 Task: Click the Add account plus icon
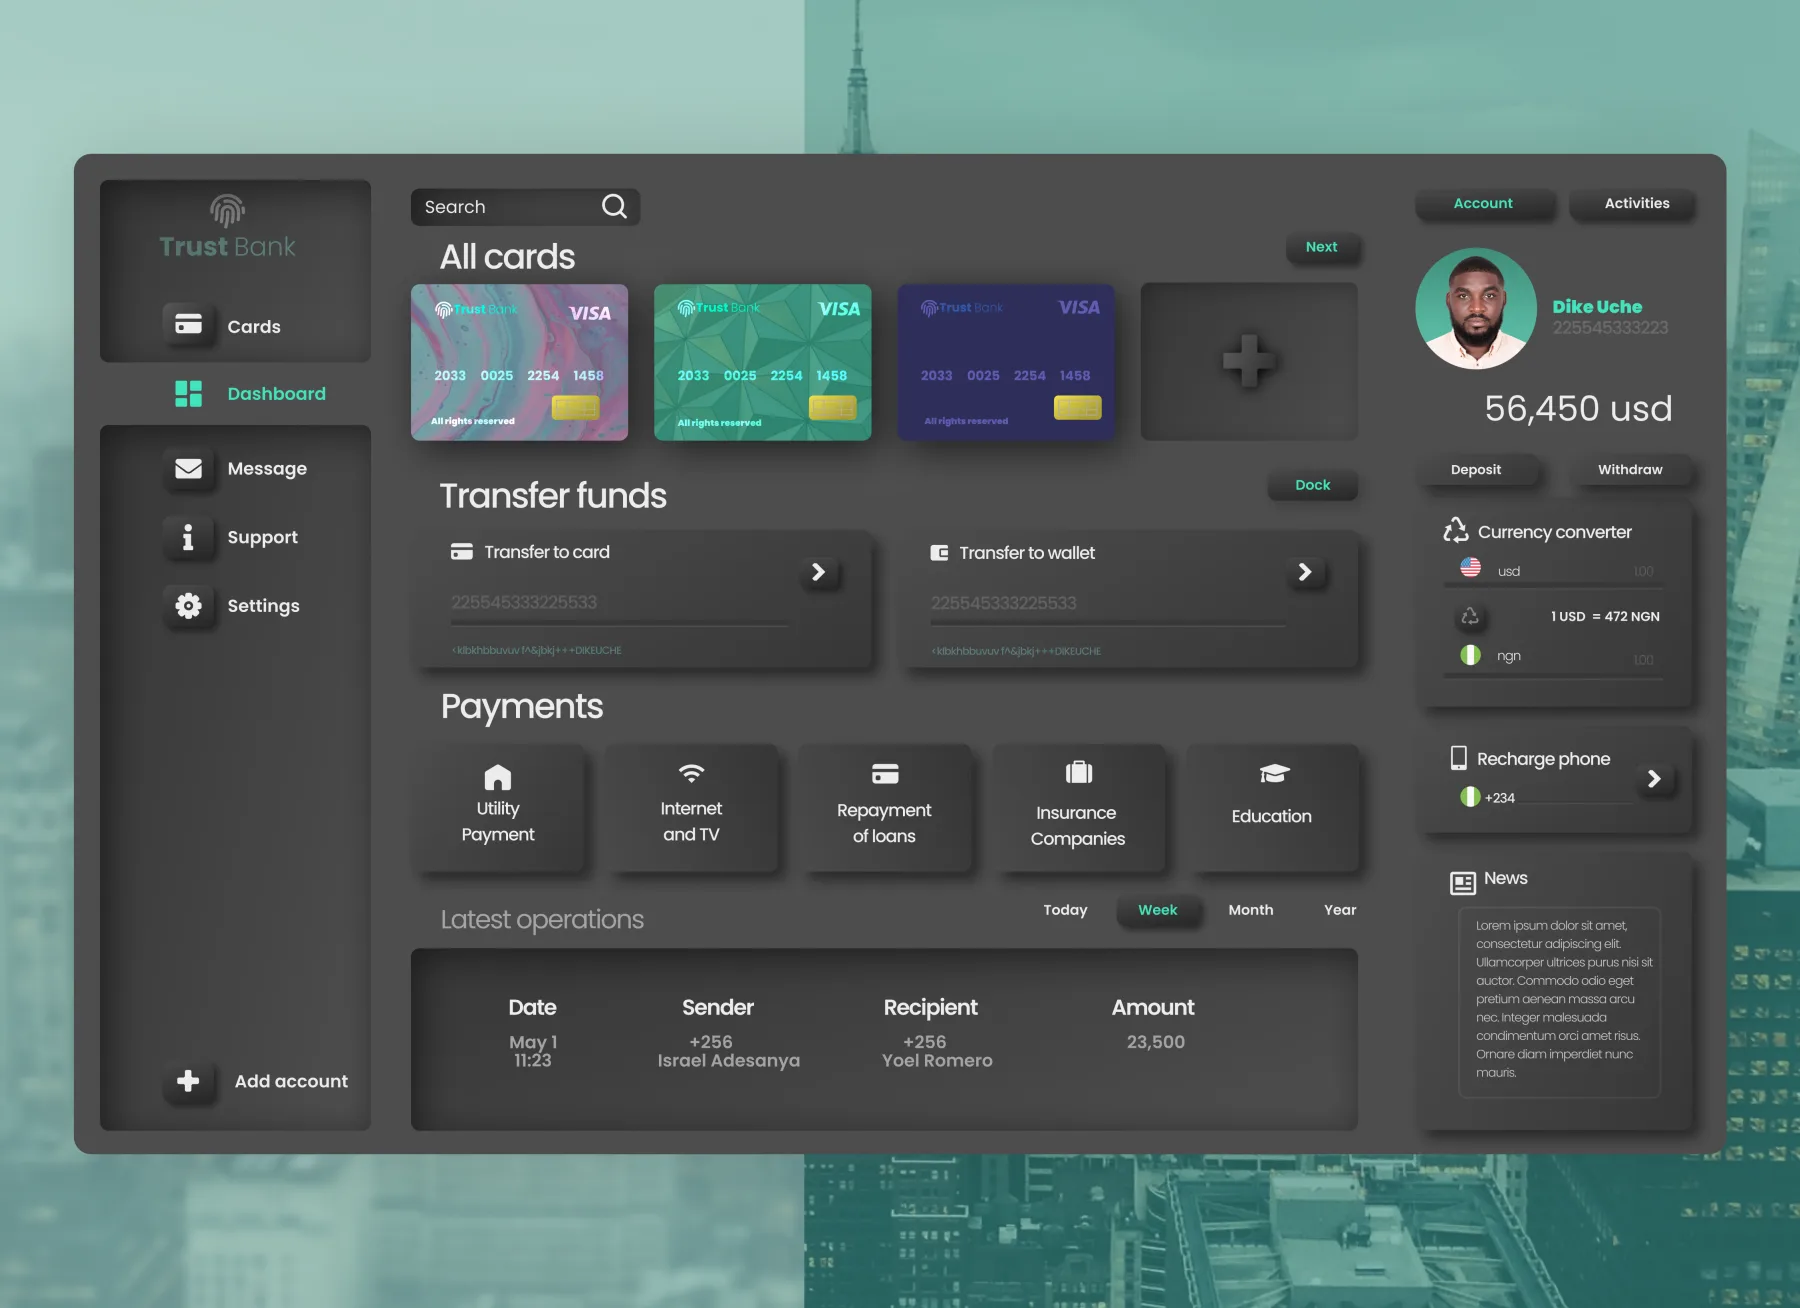188,1081
